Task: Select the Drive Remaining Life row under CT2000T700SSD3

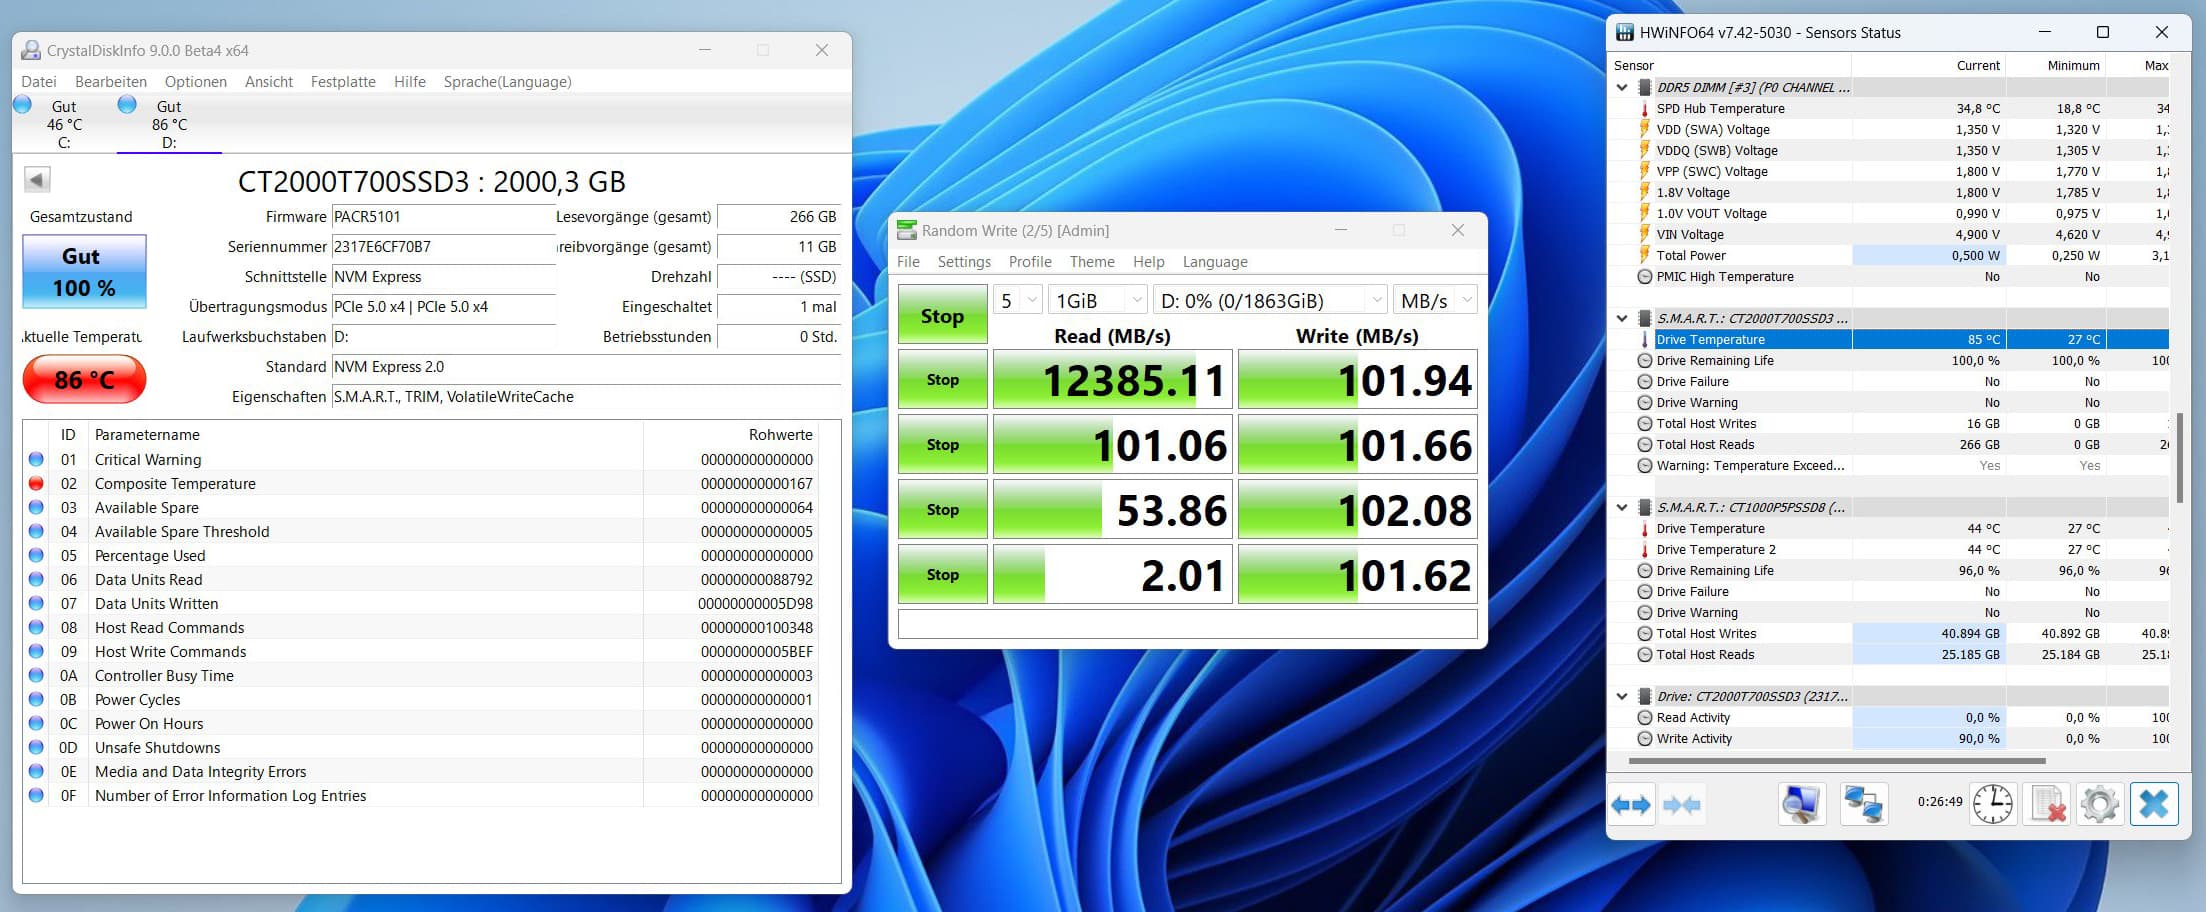Action: pos(1890,360)
